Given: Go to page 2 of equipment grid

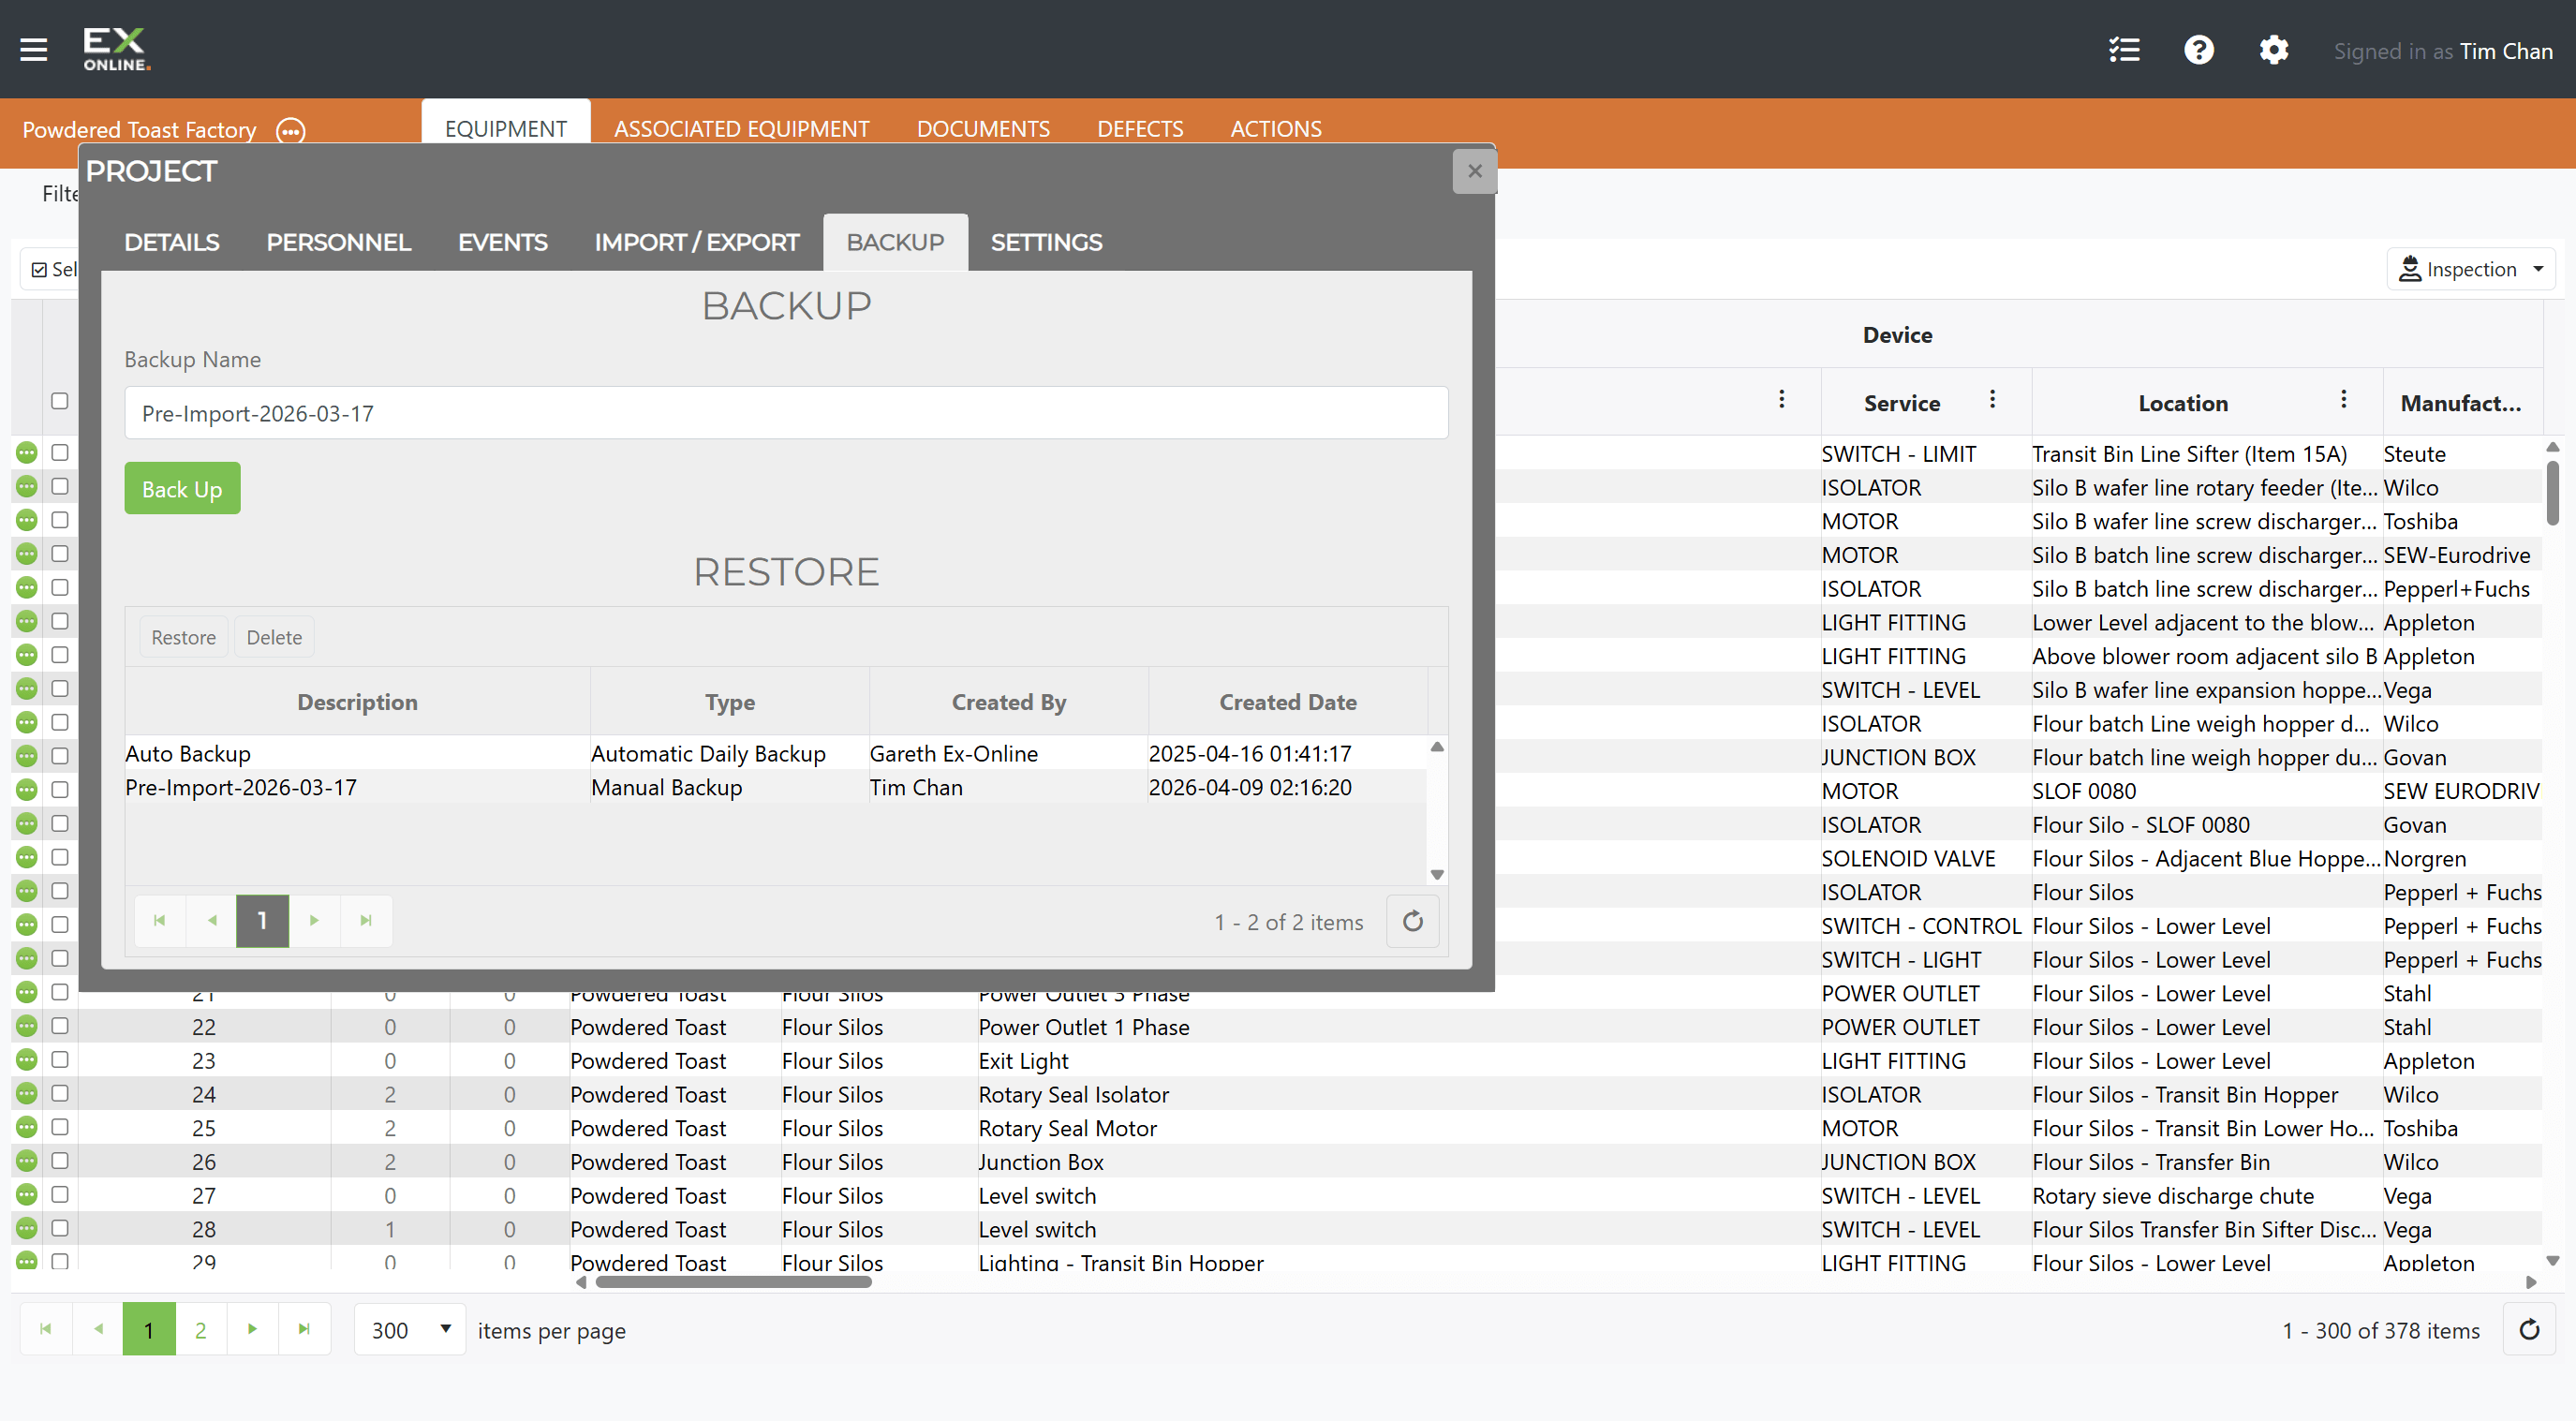Looking at the screenshot, I should click(200, 1328).
